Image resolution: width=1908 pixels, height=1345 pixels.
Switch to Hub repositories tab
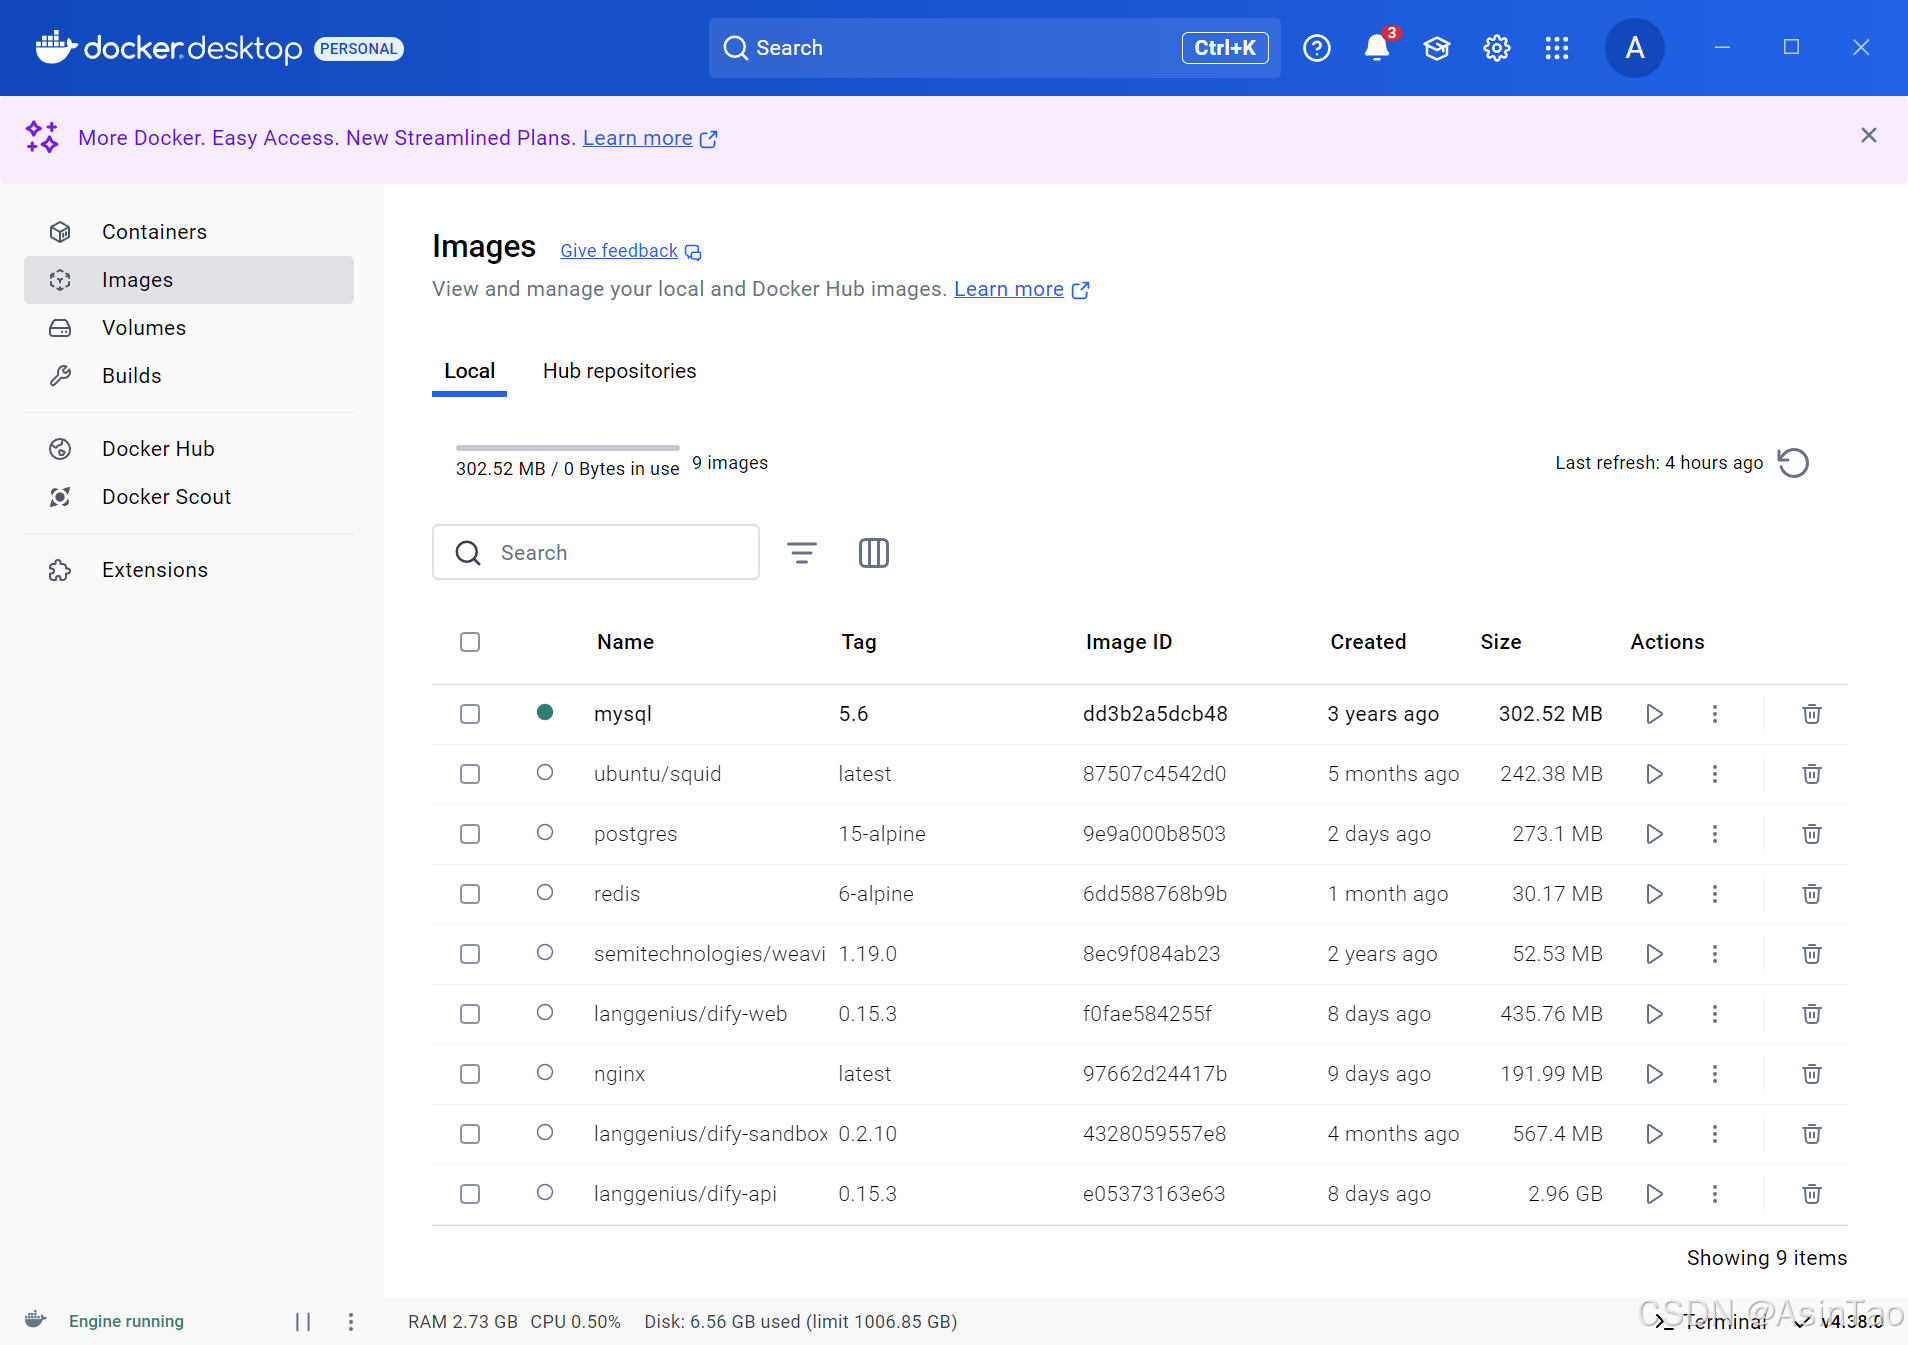click(x=619, y=371)
